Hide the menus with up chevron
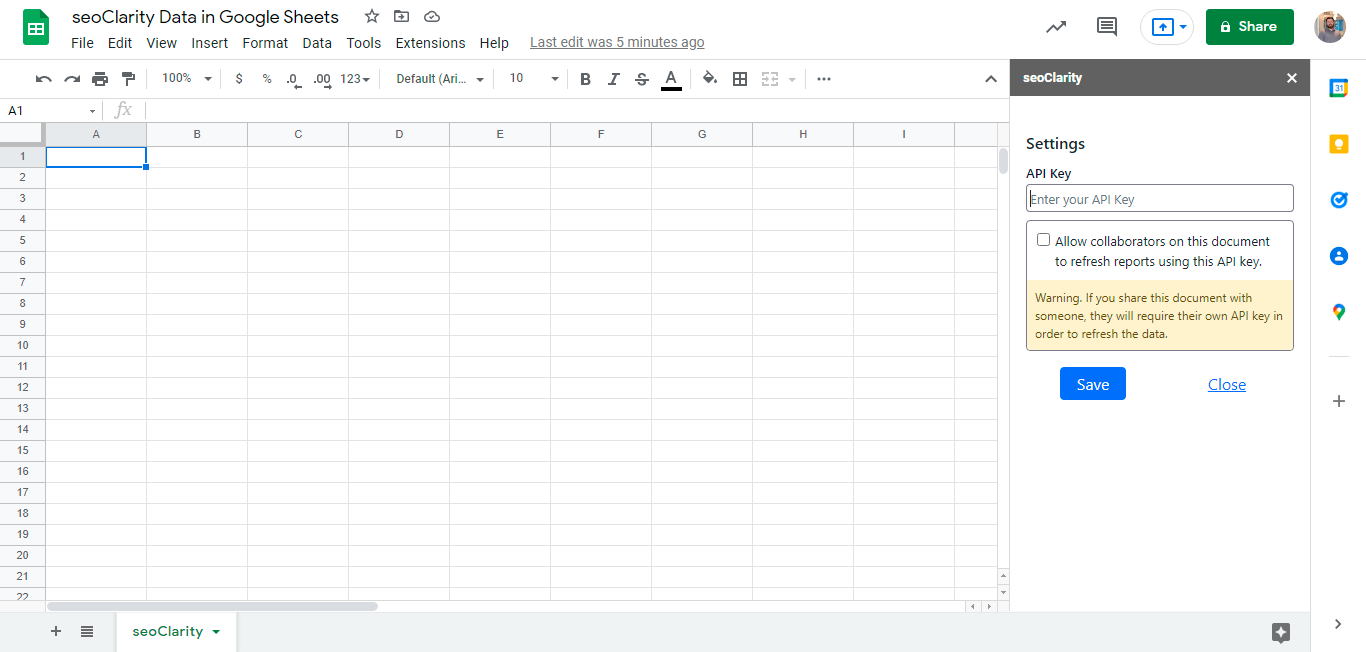This screenshot has width=1366, height=652. 991,79
